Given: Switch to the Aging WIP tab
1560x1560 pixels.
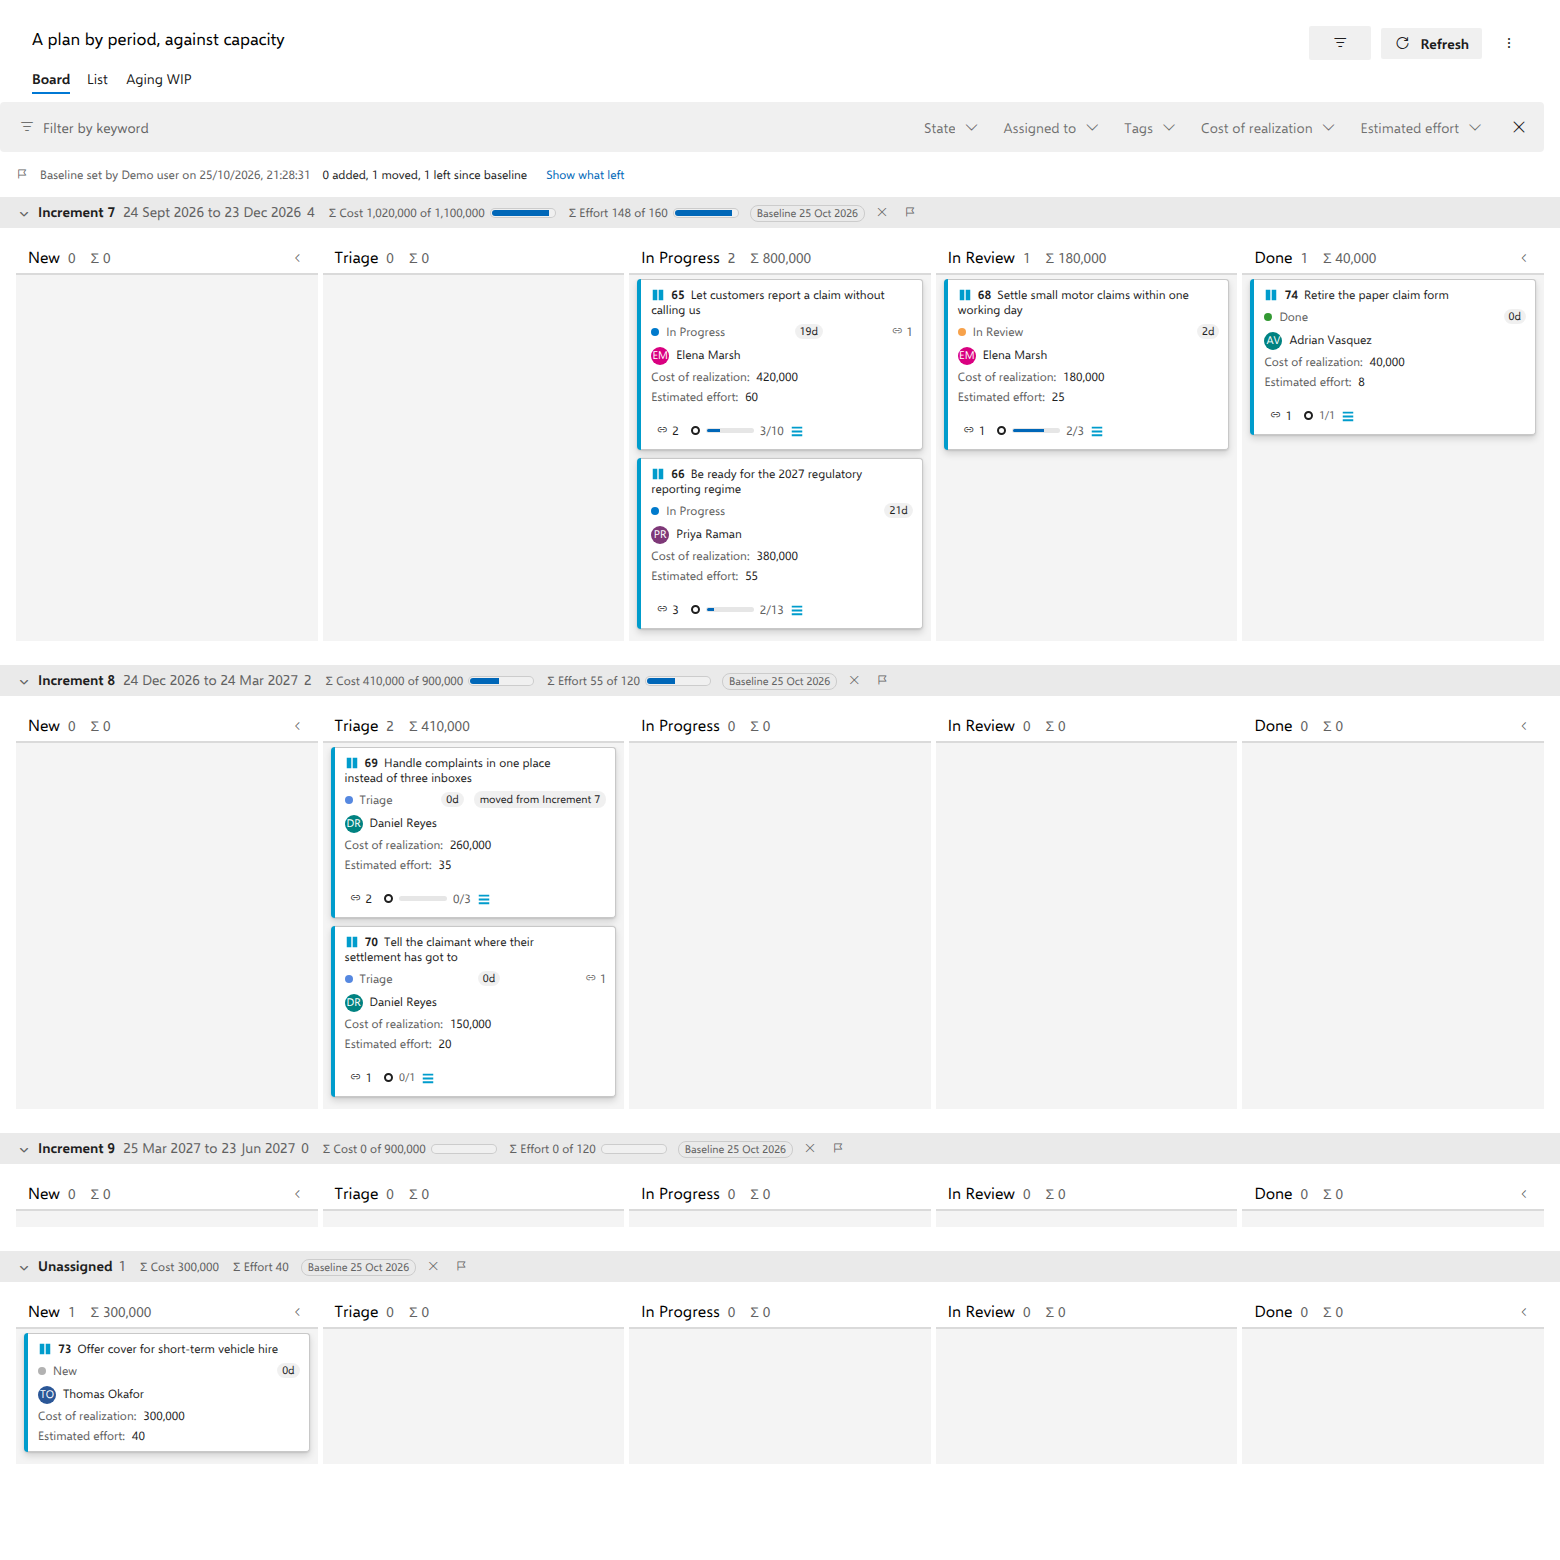Looking at the screenshot, I should click(159, 79).
